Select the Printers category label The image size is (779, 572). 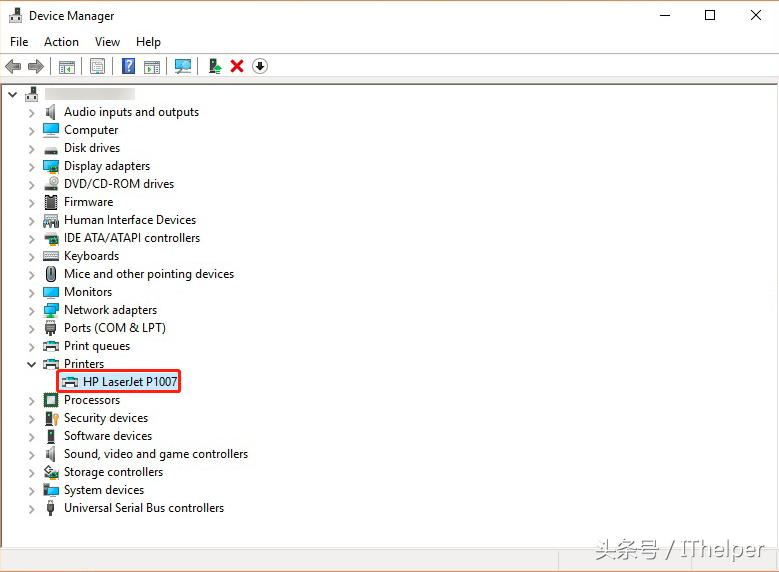[84, 364]
